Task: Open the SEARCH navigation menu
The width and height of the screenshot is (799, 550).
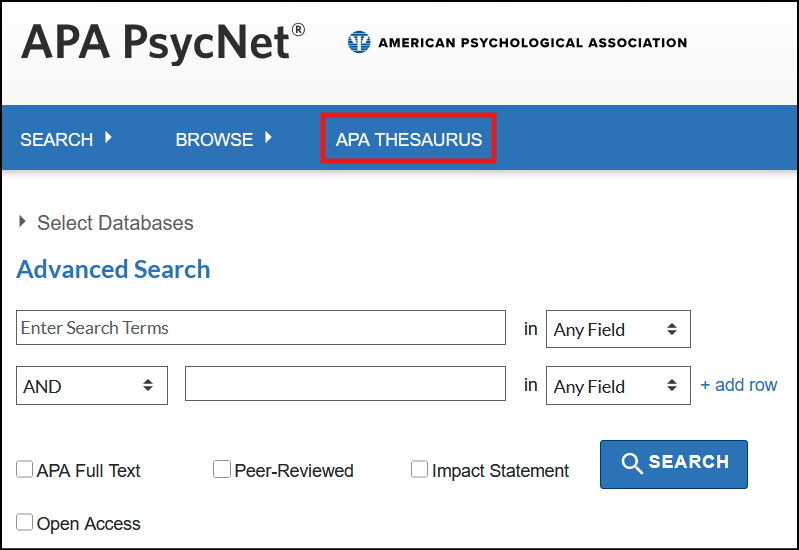Action: (57, 139)
